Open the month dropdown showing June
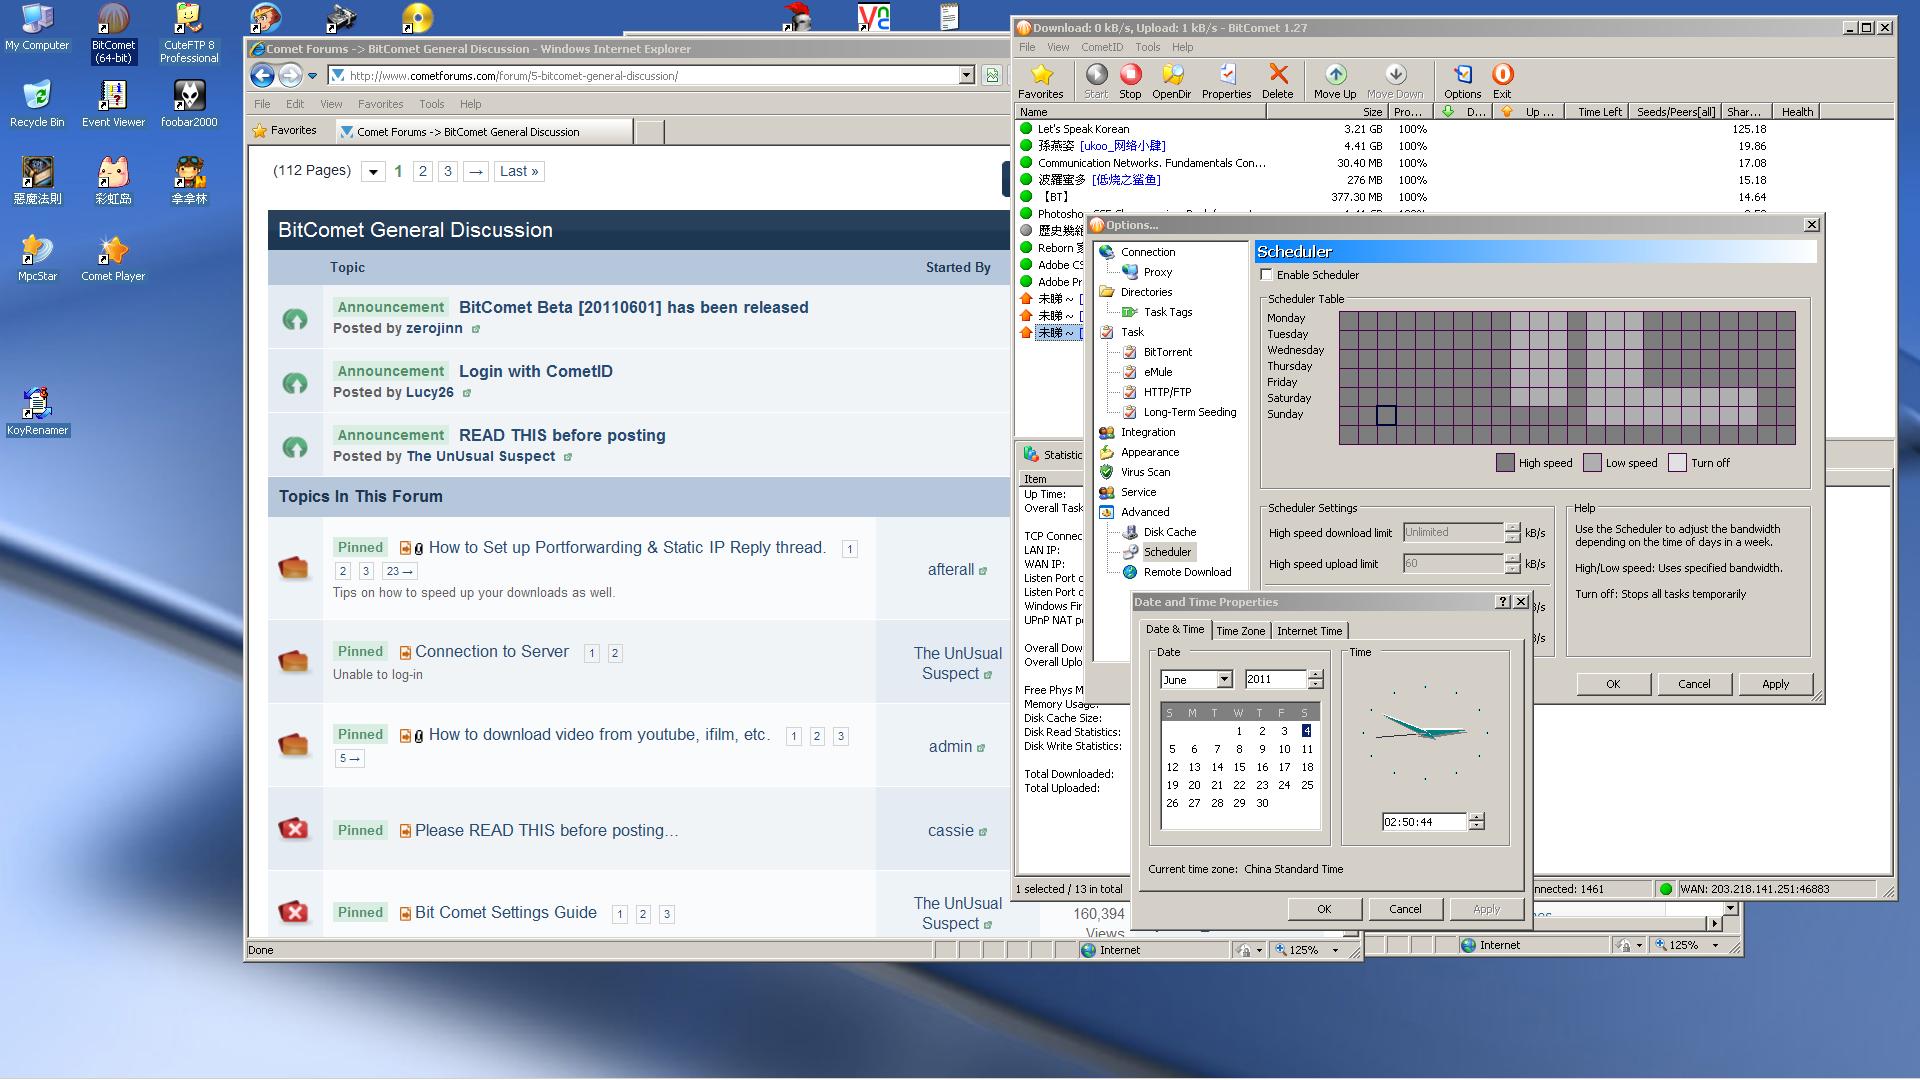Image resolution: width=1920 pixels, height=1080 pixels. tap(1224, 680)
